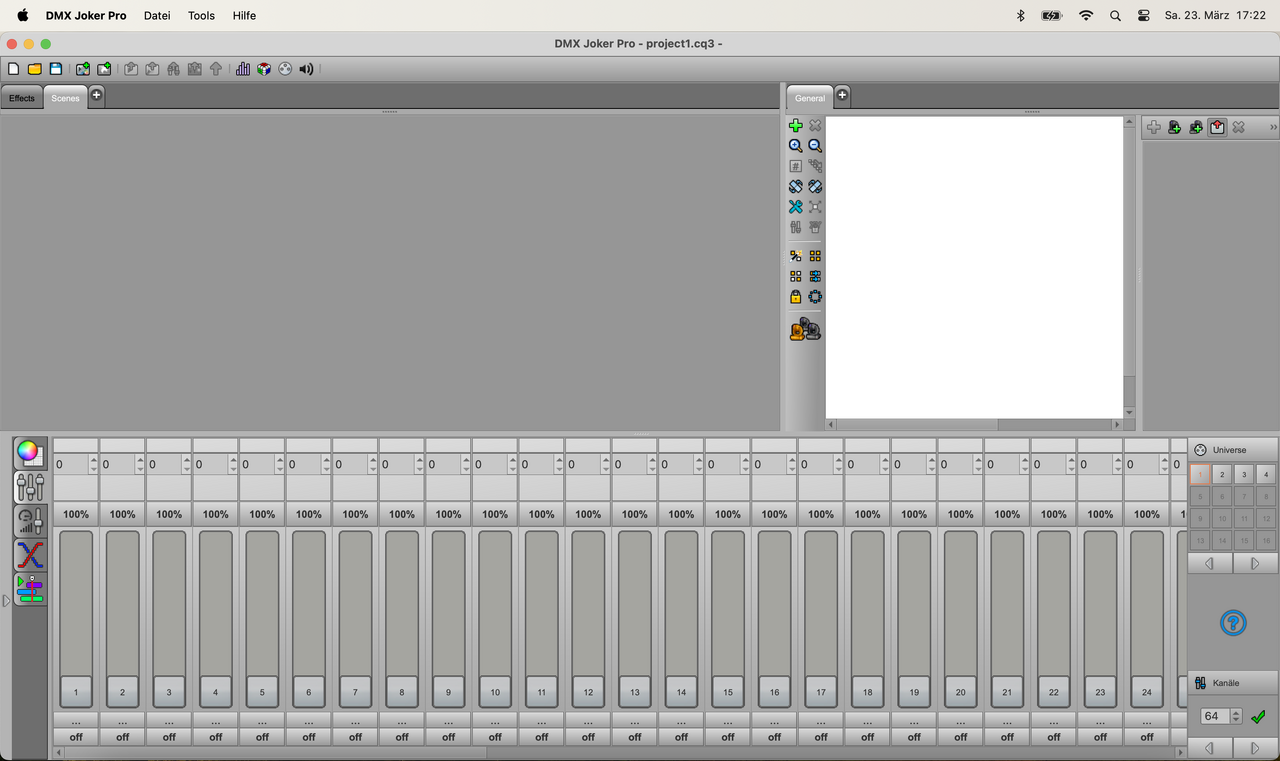Viewport: 1280px width, 761px height.
Task: Click the fixture with green plus icon
Action: 1175,127
